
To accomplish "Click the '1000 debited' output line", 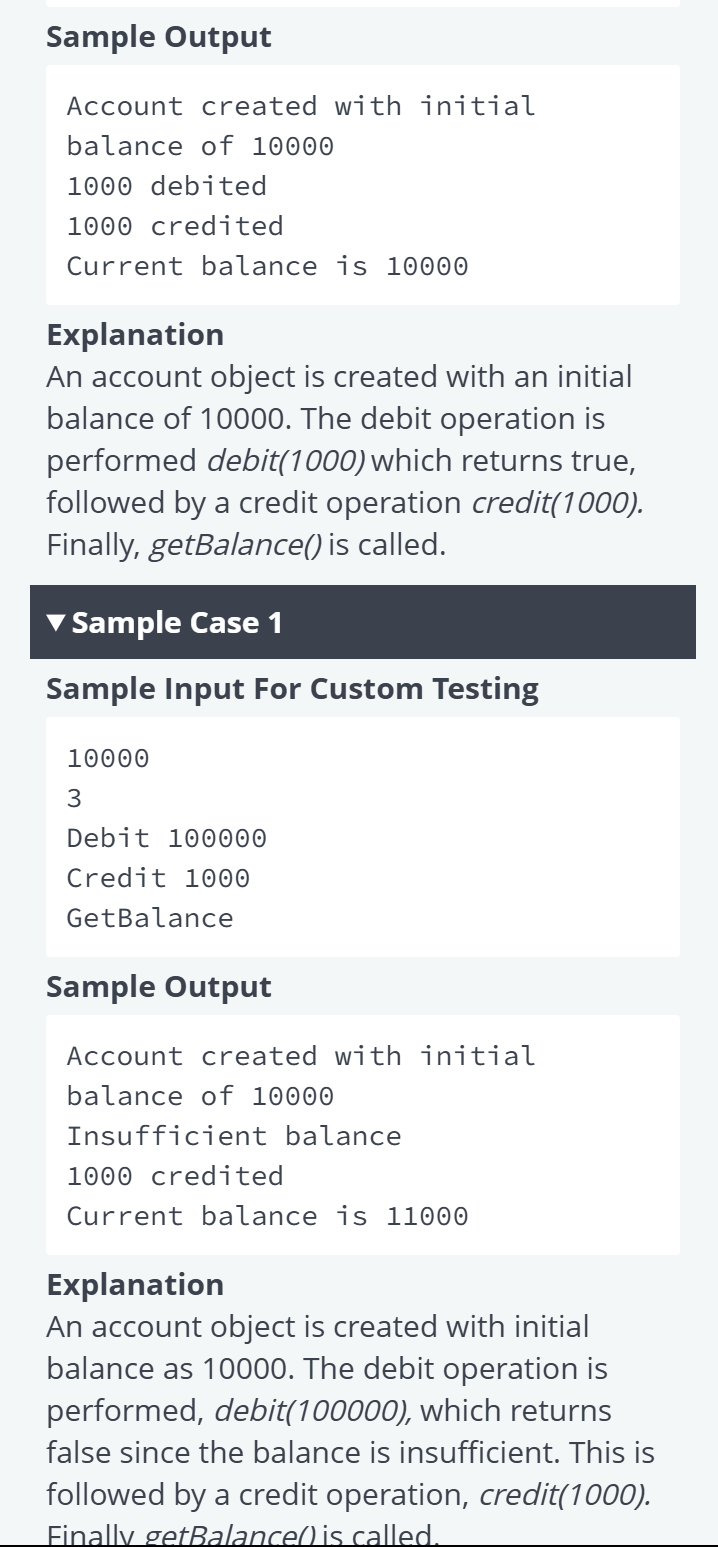I will point(167,186).
